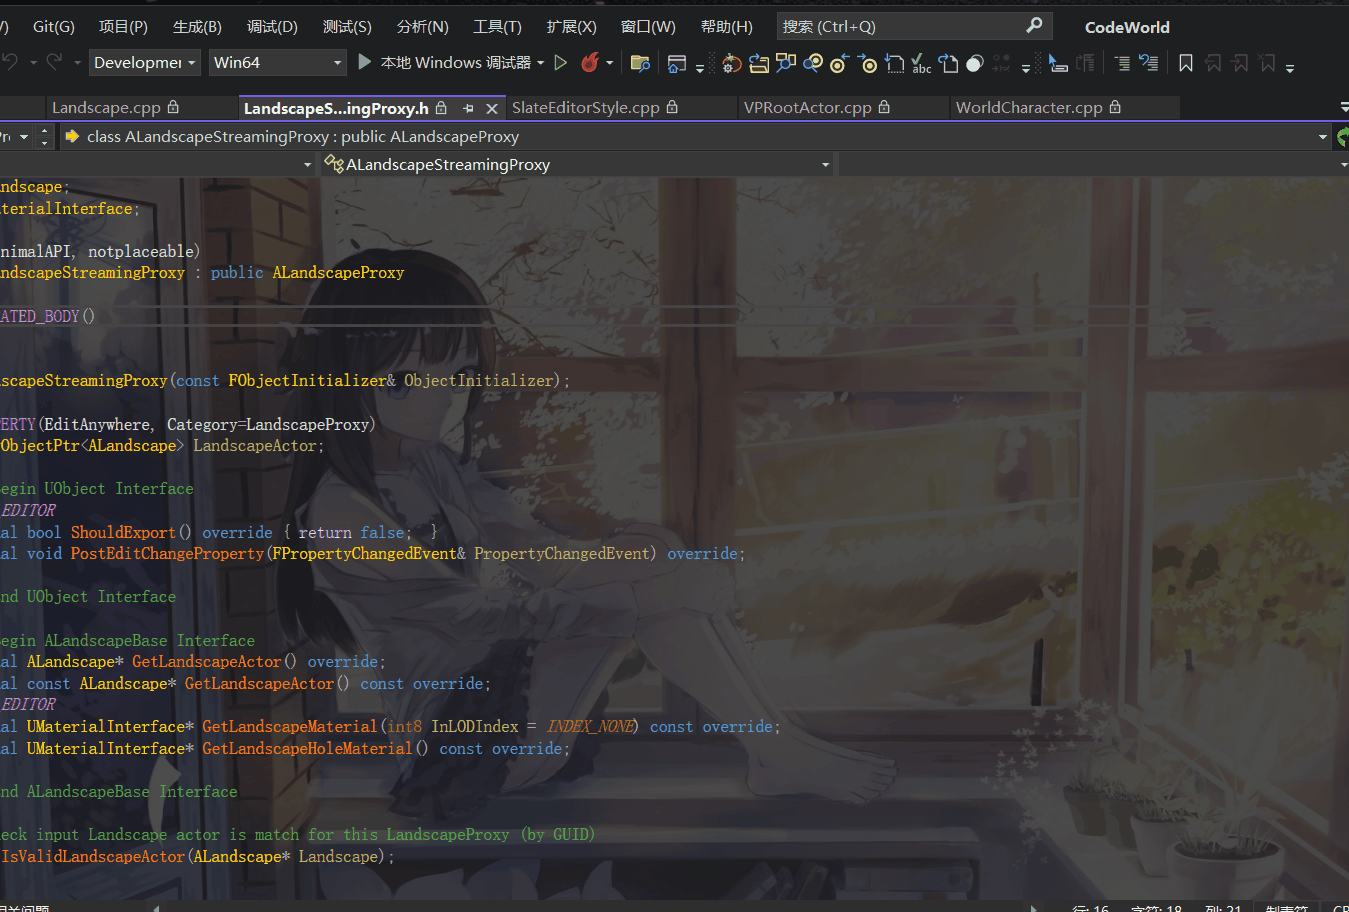Clear all bookmarks icon
Viewport: 1349px width, 912px height.
[1267, 63]
